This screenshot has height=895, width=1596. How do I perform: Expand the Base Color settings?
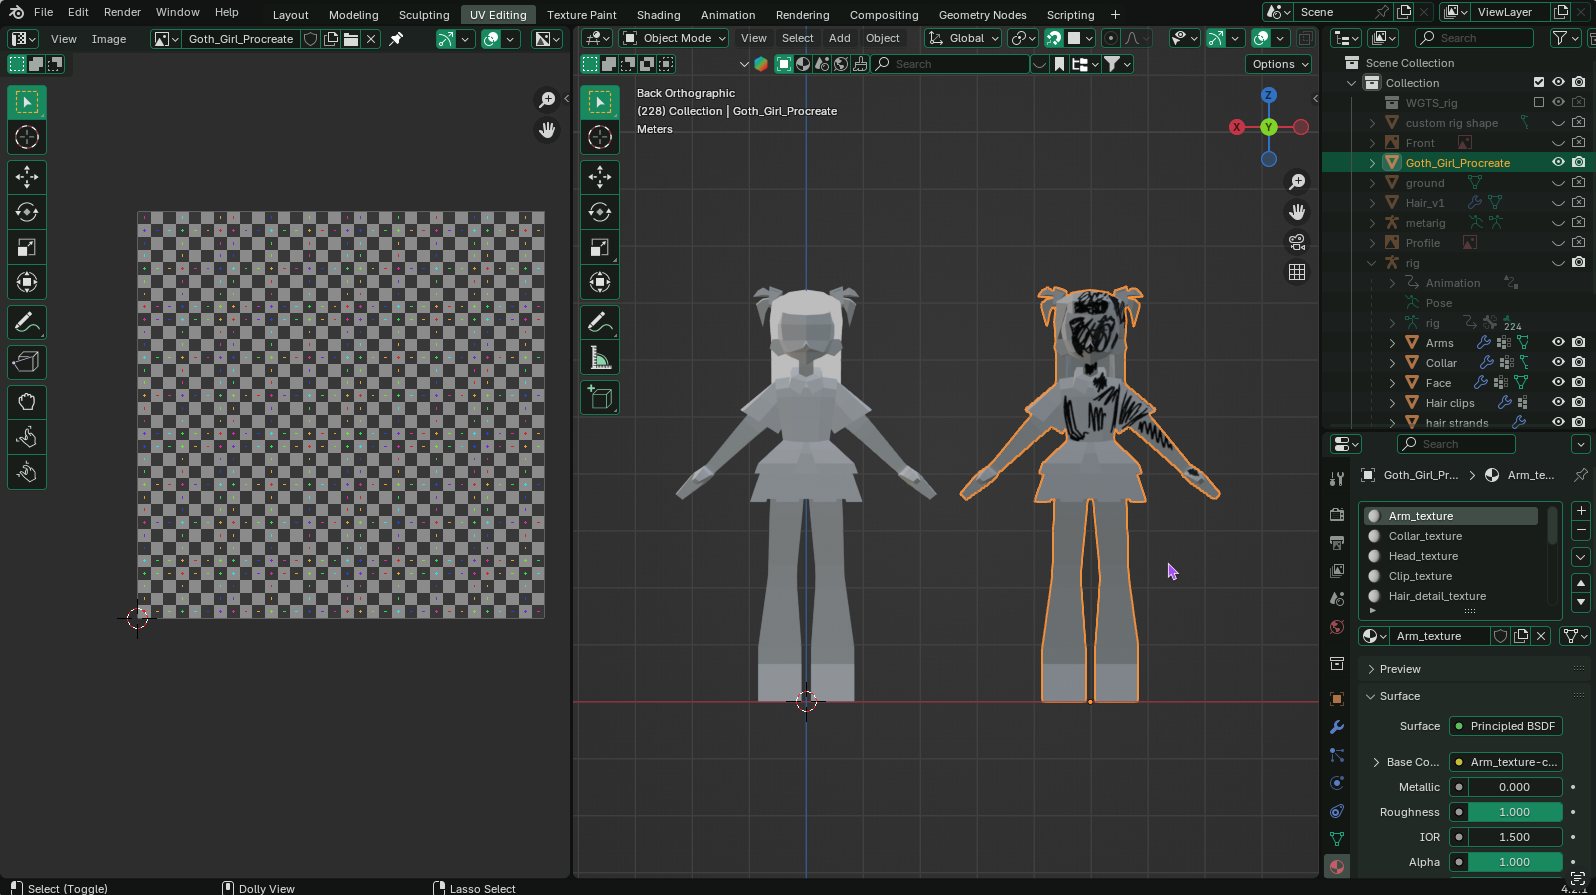click(x=1377, y=762)
